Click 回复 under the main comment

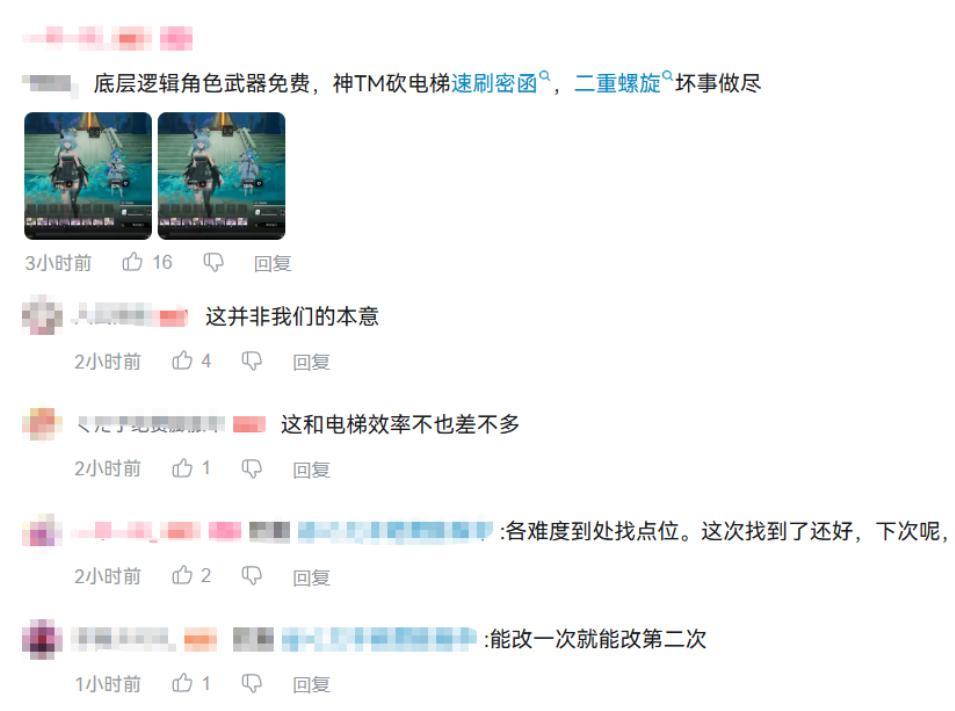[x=272, y=263]
